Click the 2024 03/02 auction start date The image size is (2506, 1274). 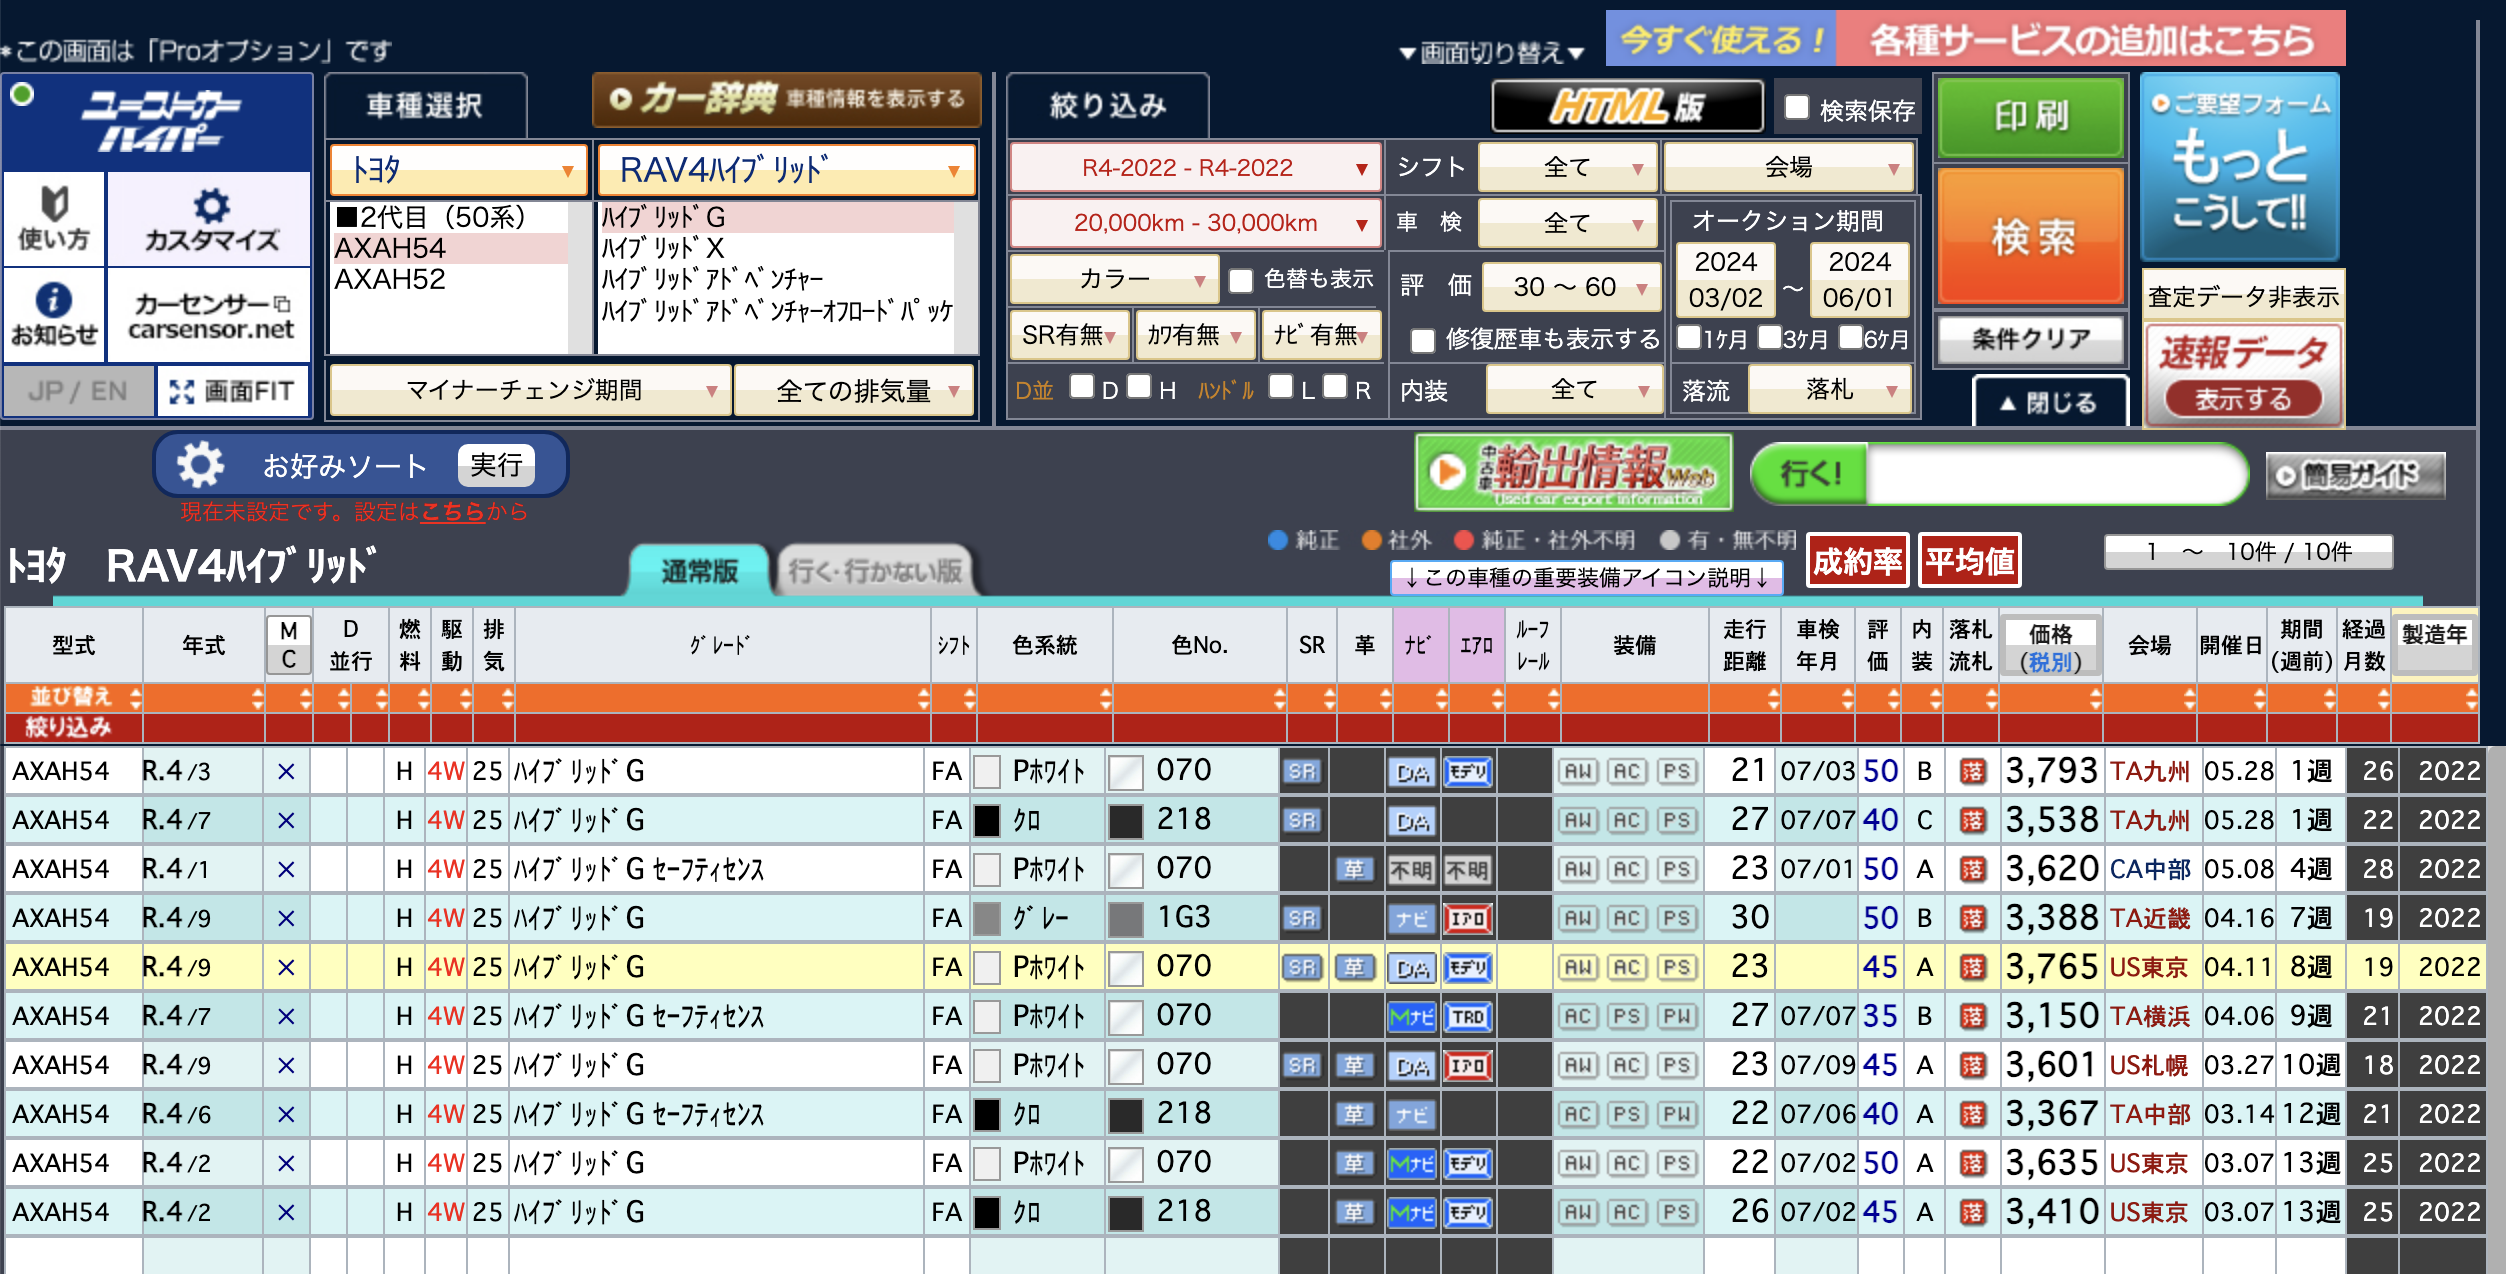tap(1725, 280)
